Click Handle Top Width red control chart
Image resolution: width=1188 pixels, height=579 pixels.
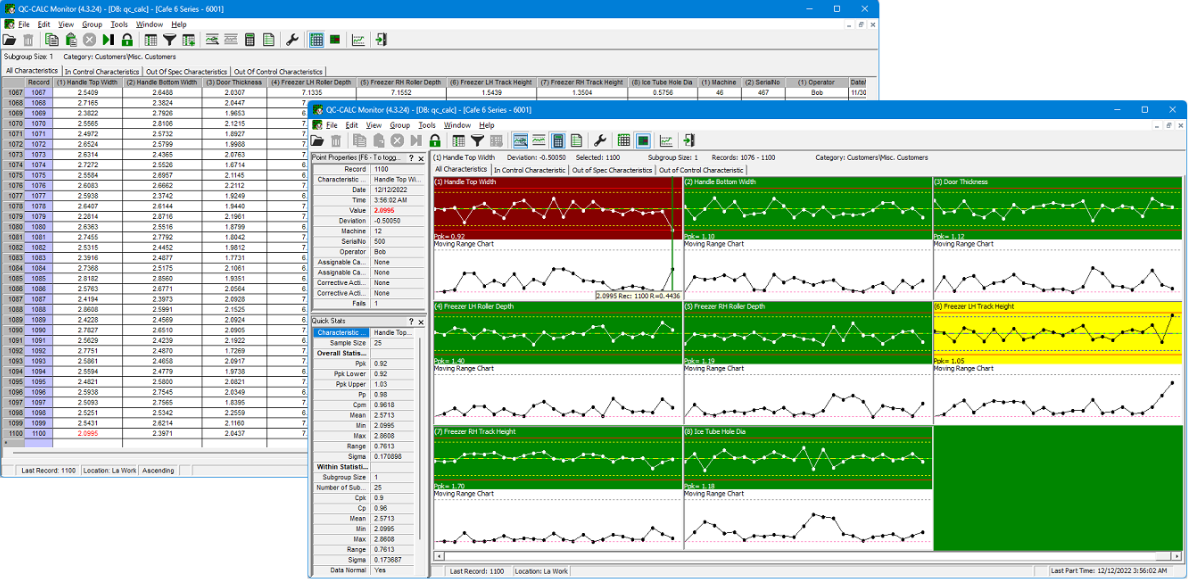pos(558,208)
